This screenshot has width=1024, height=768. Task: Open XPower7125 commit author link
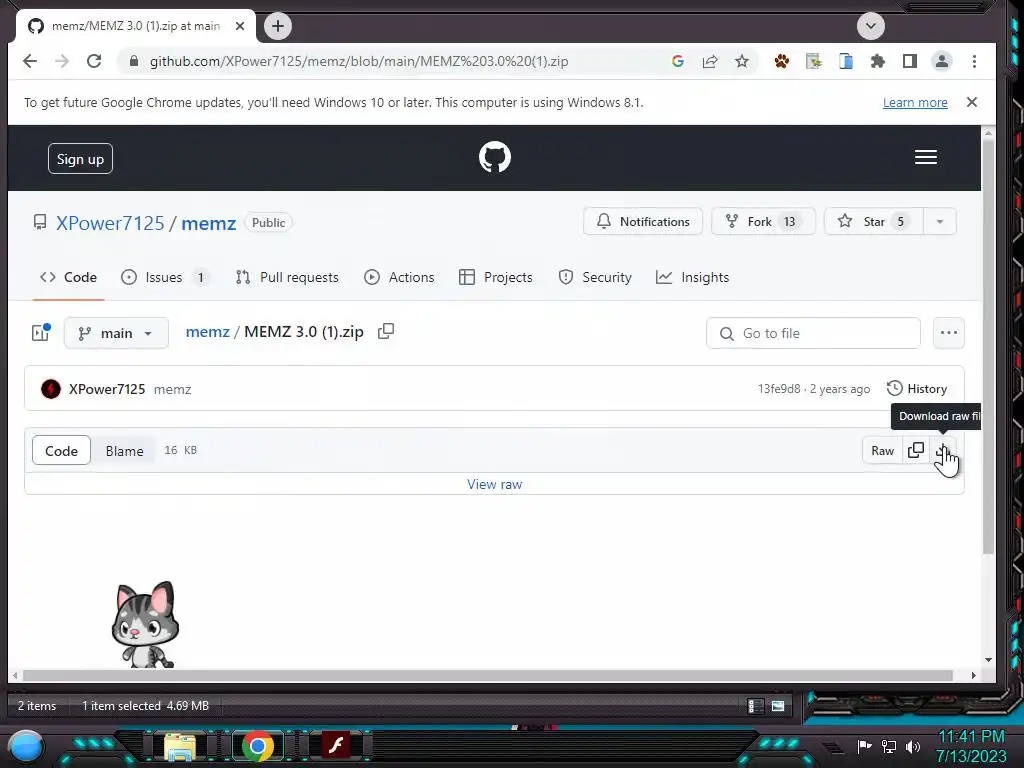[107, 389]
